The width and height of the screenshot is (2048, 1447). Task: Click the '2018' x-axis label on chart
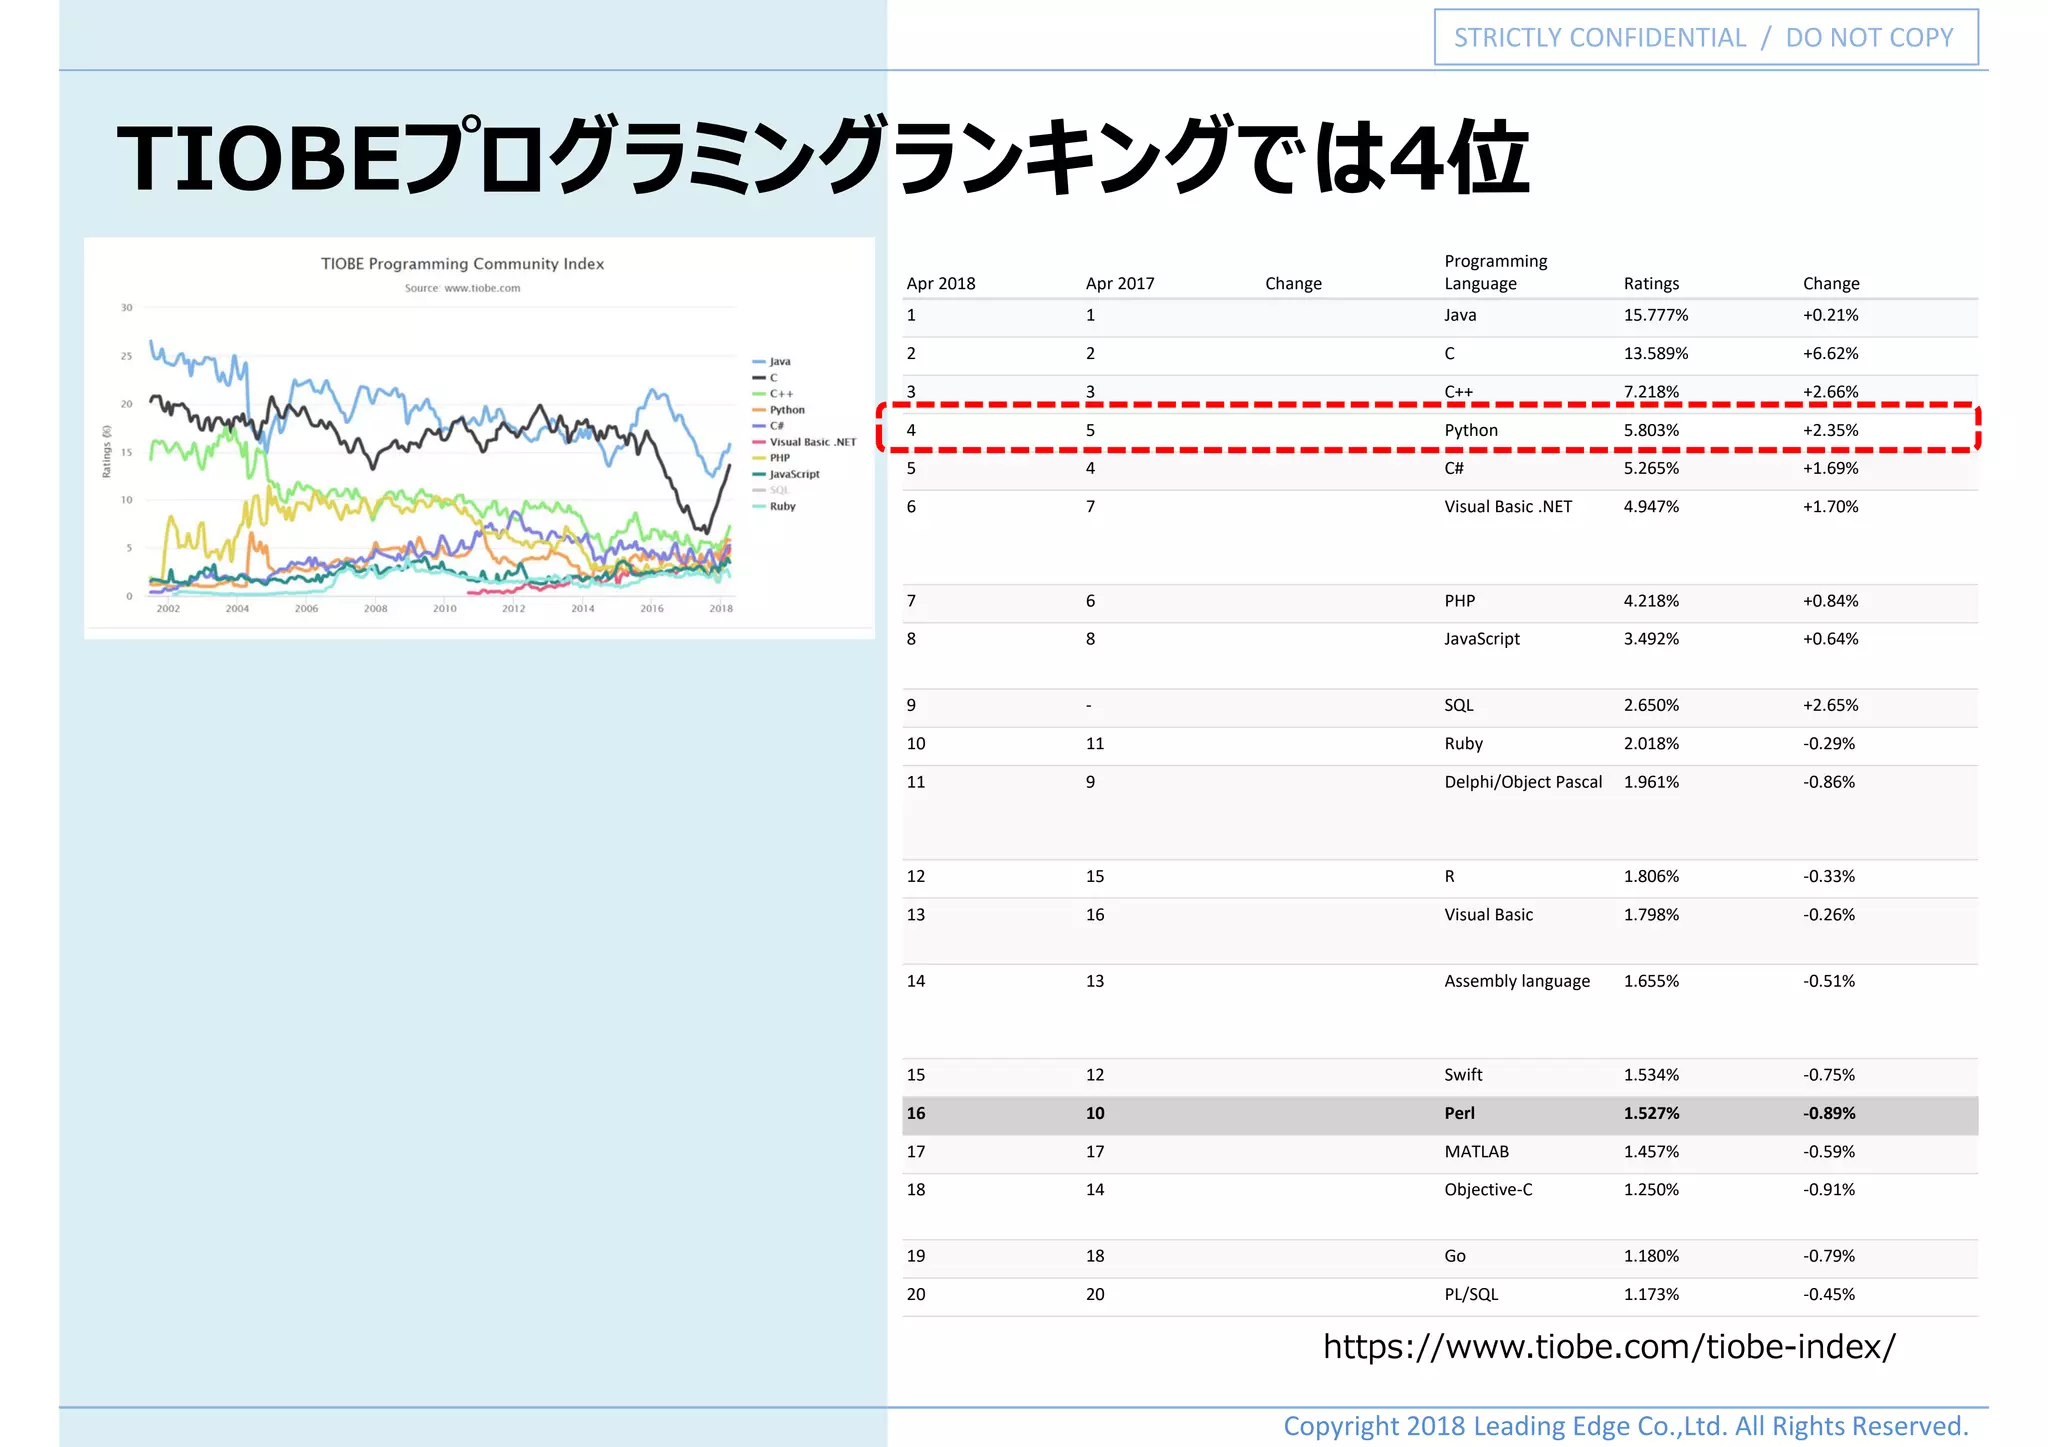[x=721, y=608]
